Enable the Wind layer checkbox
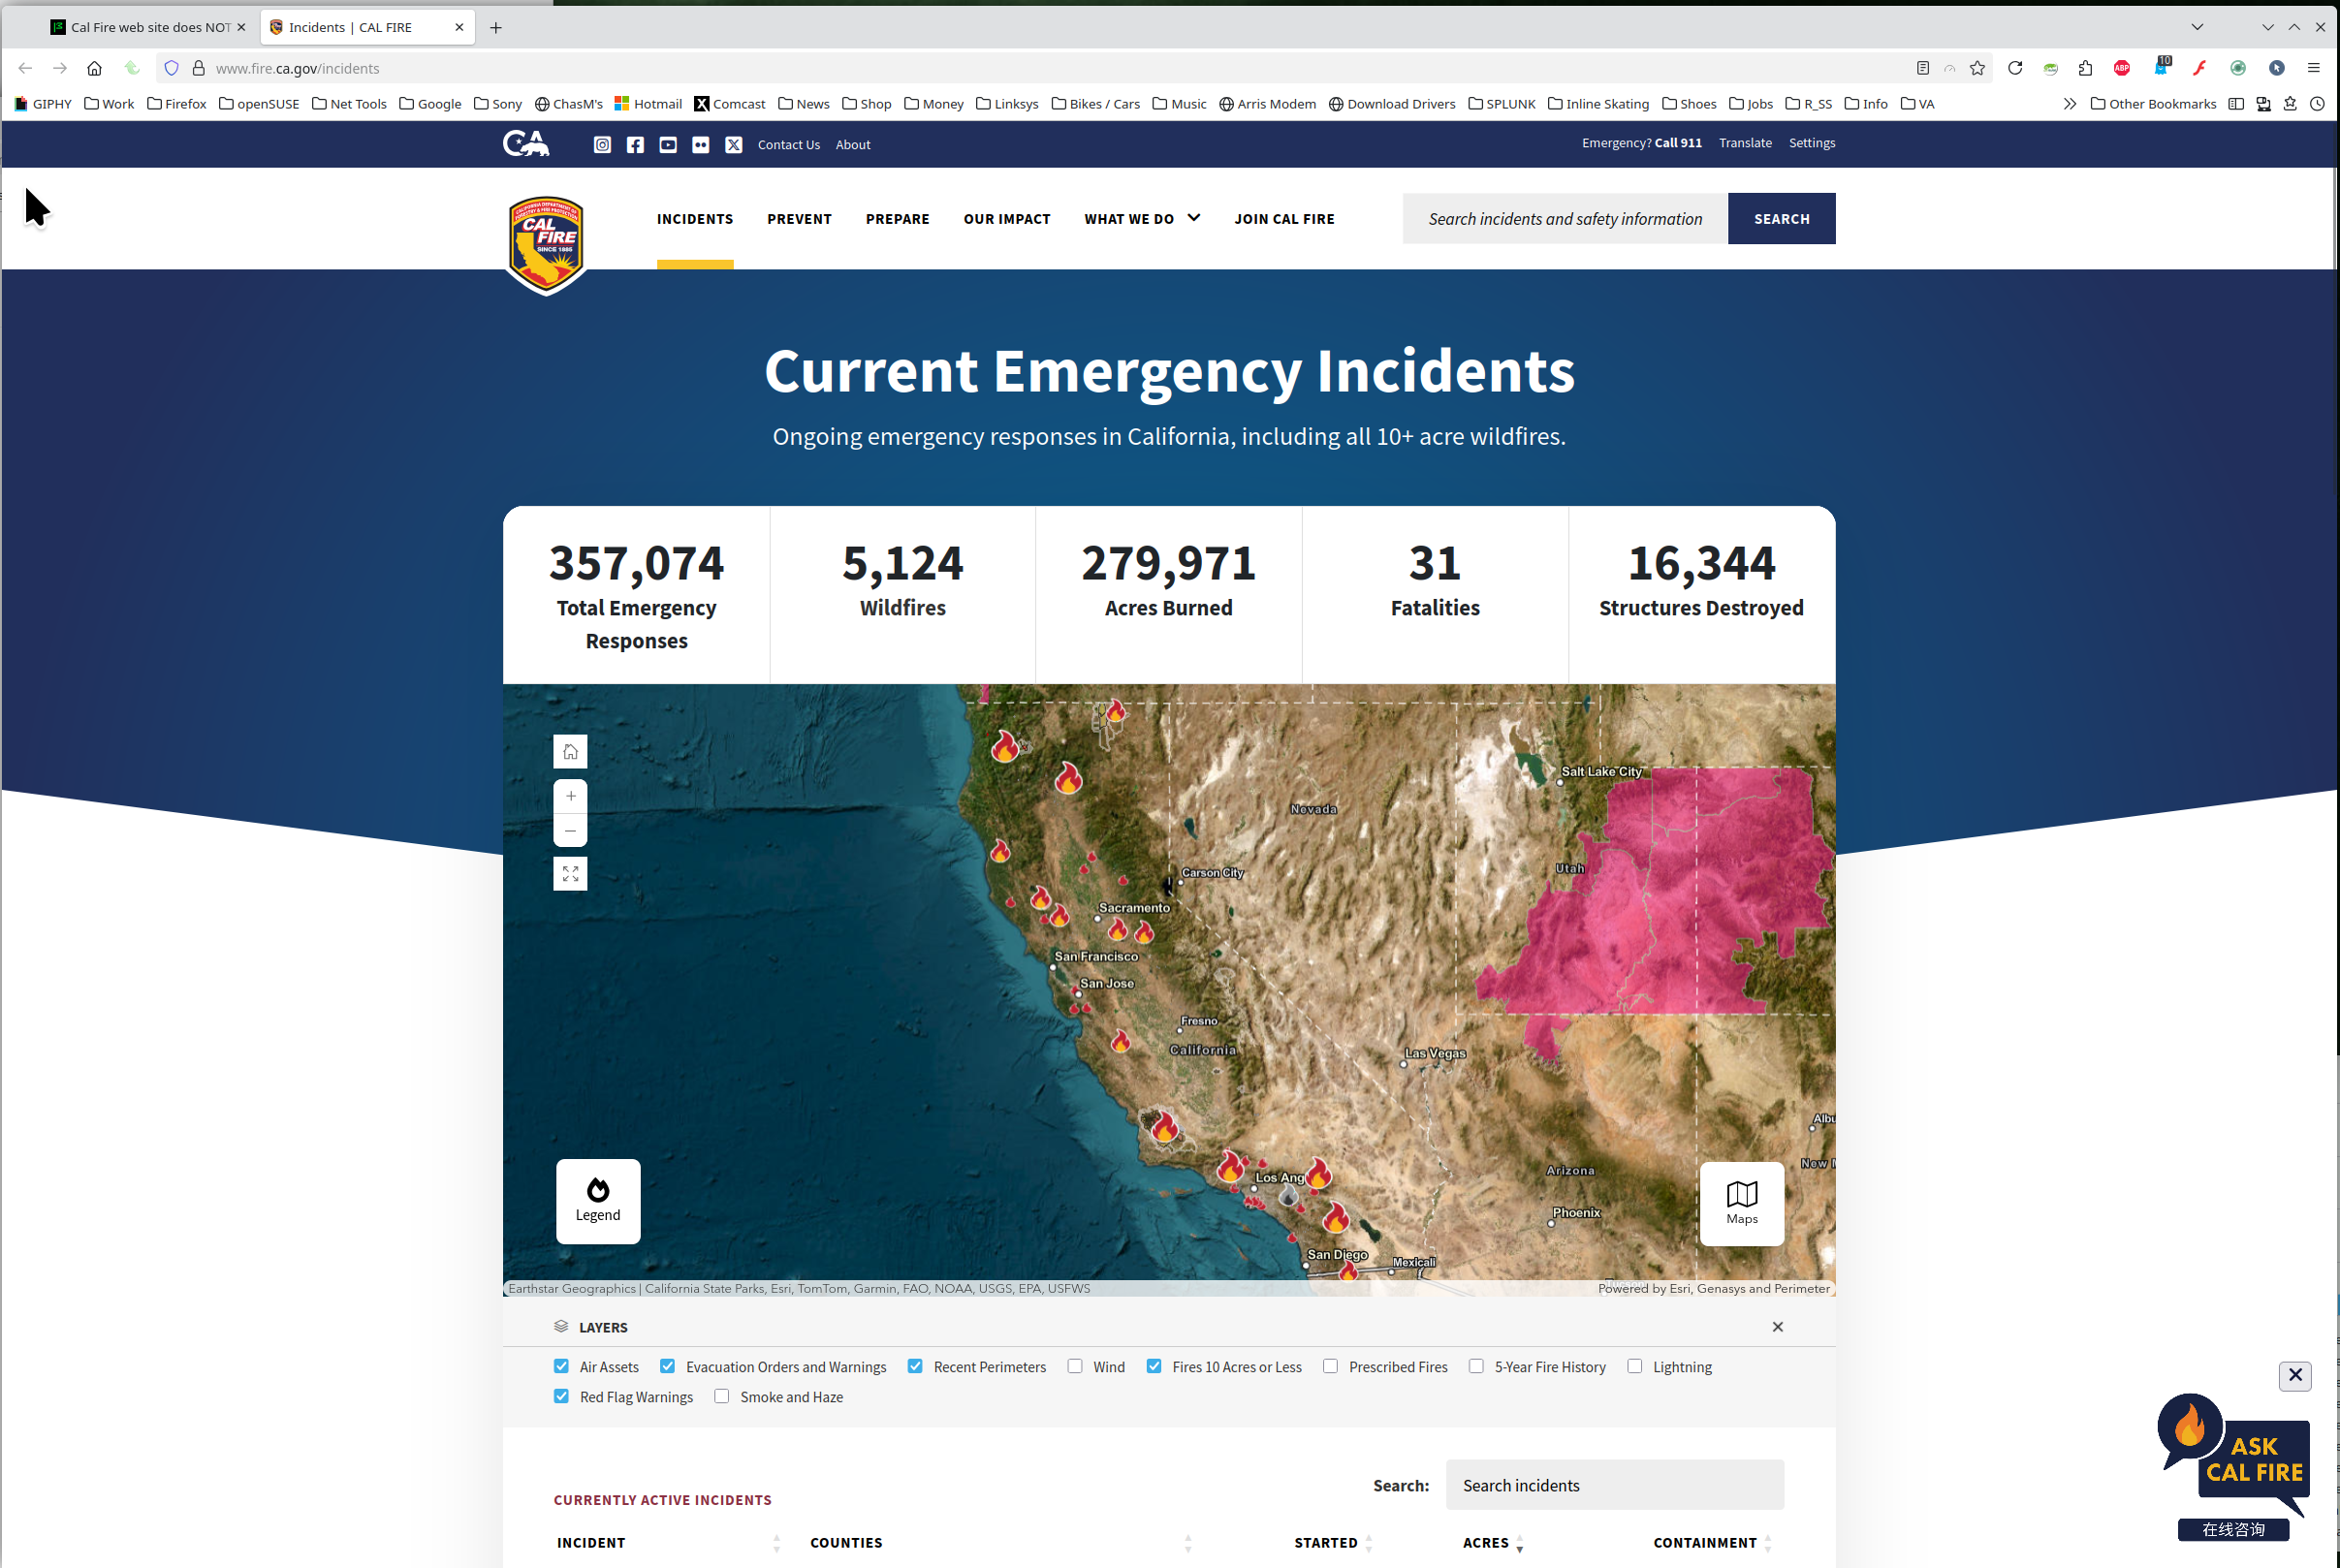Screen dimensions: 2340x1568 click(x=1075, y=1366)
